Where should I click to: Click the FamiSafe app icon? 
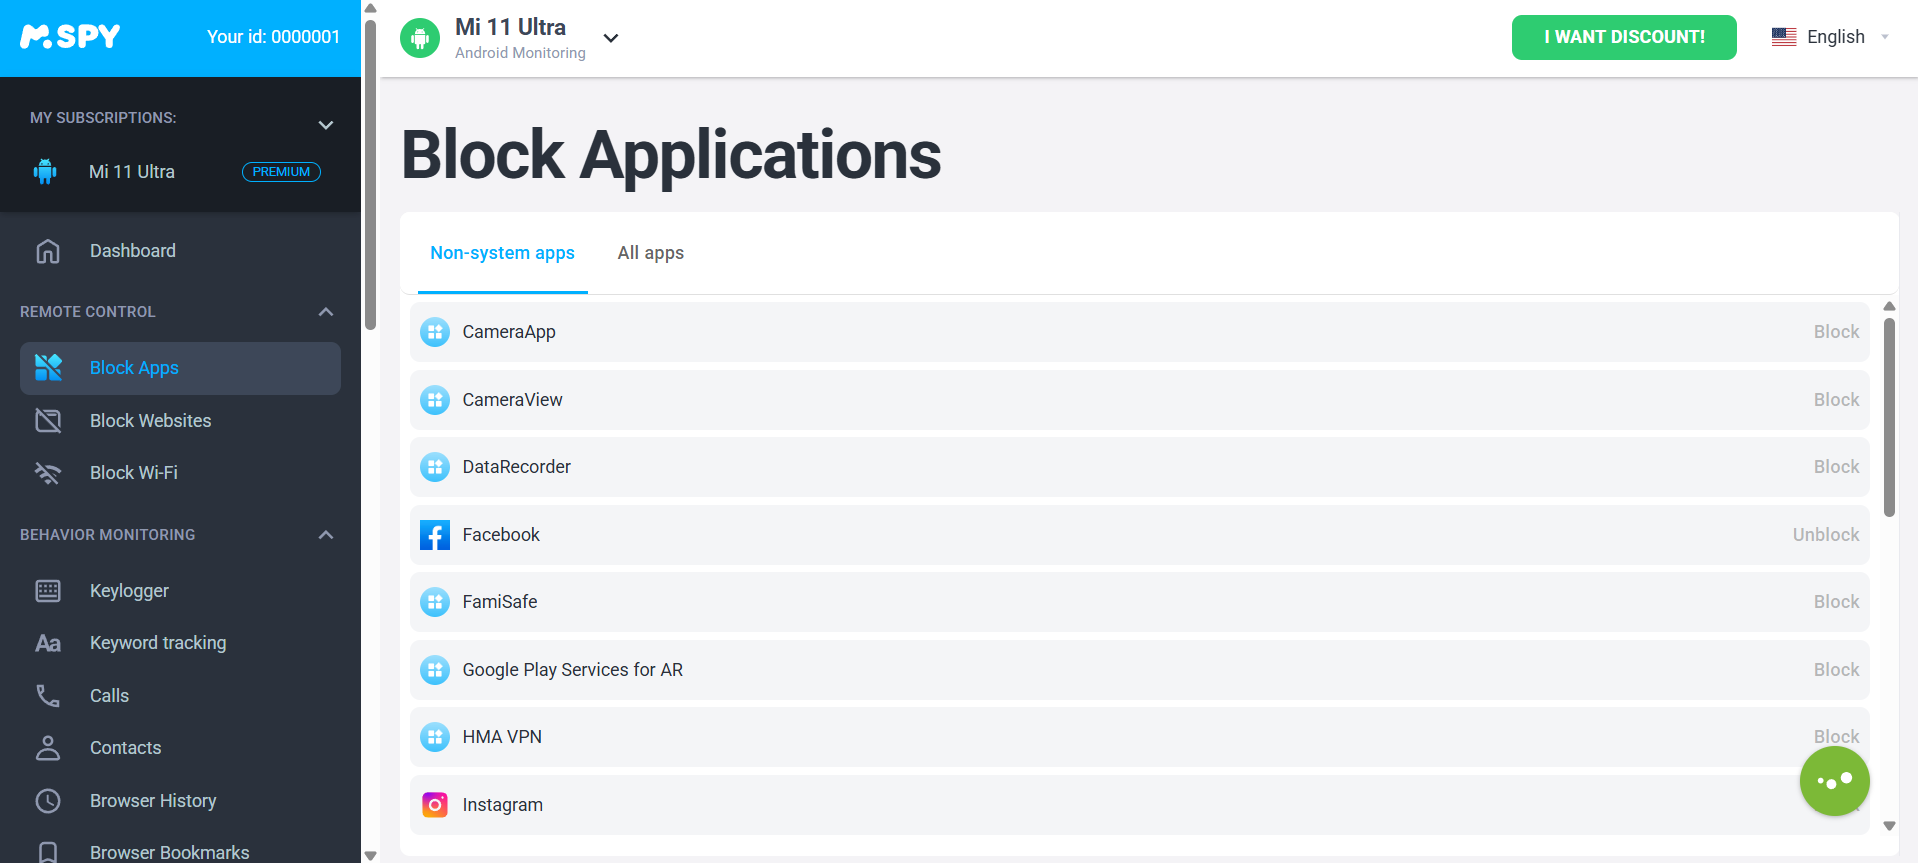(435, 602)
